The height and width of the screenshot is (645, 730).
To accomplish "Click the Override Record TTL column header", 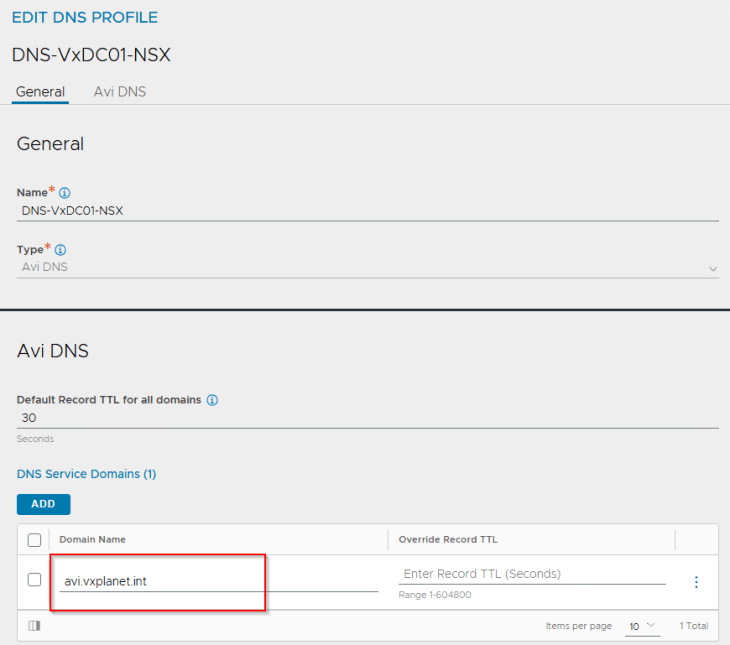I will pyautogui.click(x=448, y=540).
